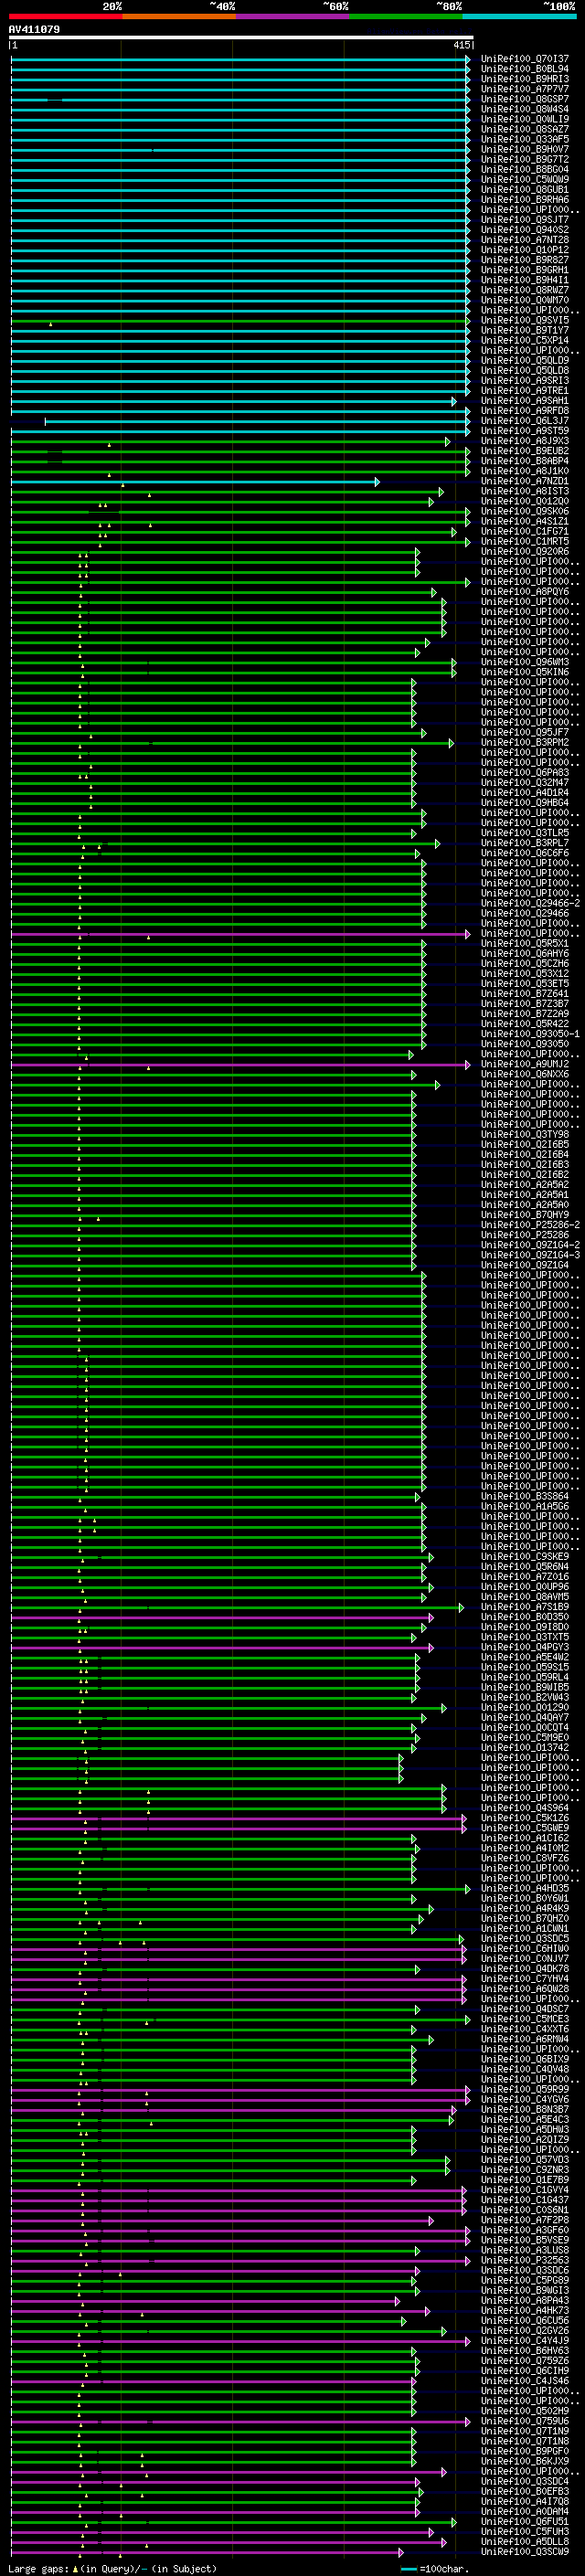
Task: Click the UniRef100_B9HRI3 label
Action: 525,79
